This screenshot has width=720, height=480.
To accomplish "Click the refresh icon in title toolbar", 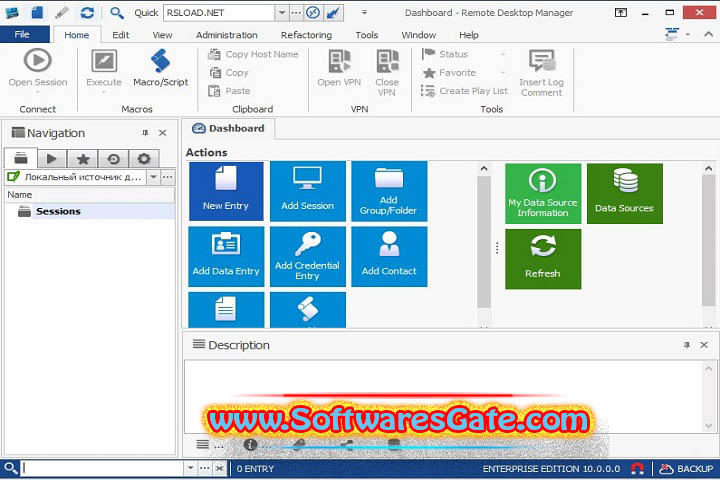I will point(87,13).
